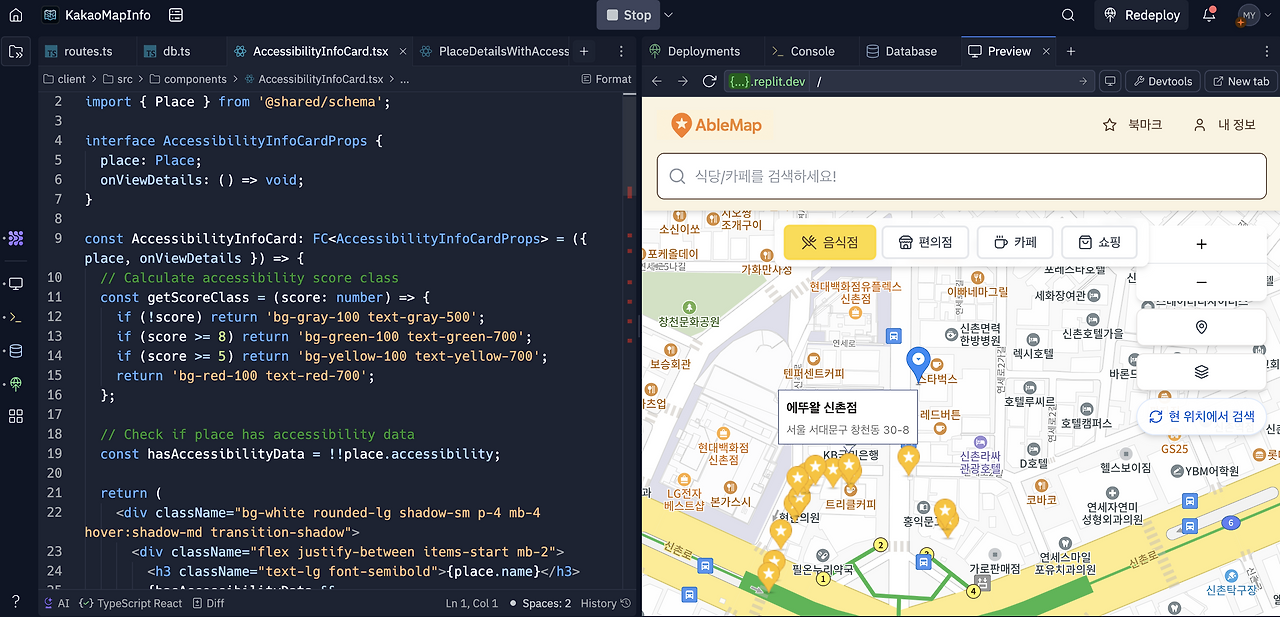The image size is (1280, 617).
Task: Click the components folder in breadcrumb
Action: coord(186,79)
